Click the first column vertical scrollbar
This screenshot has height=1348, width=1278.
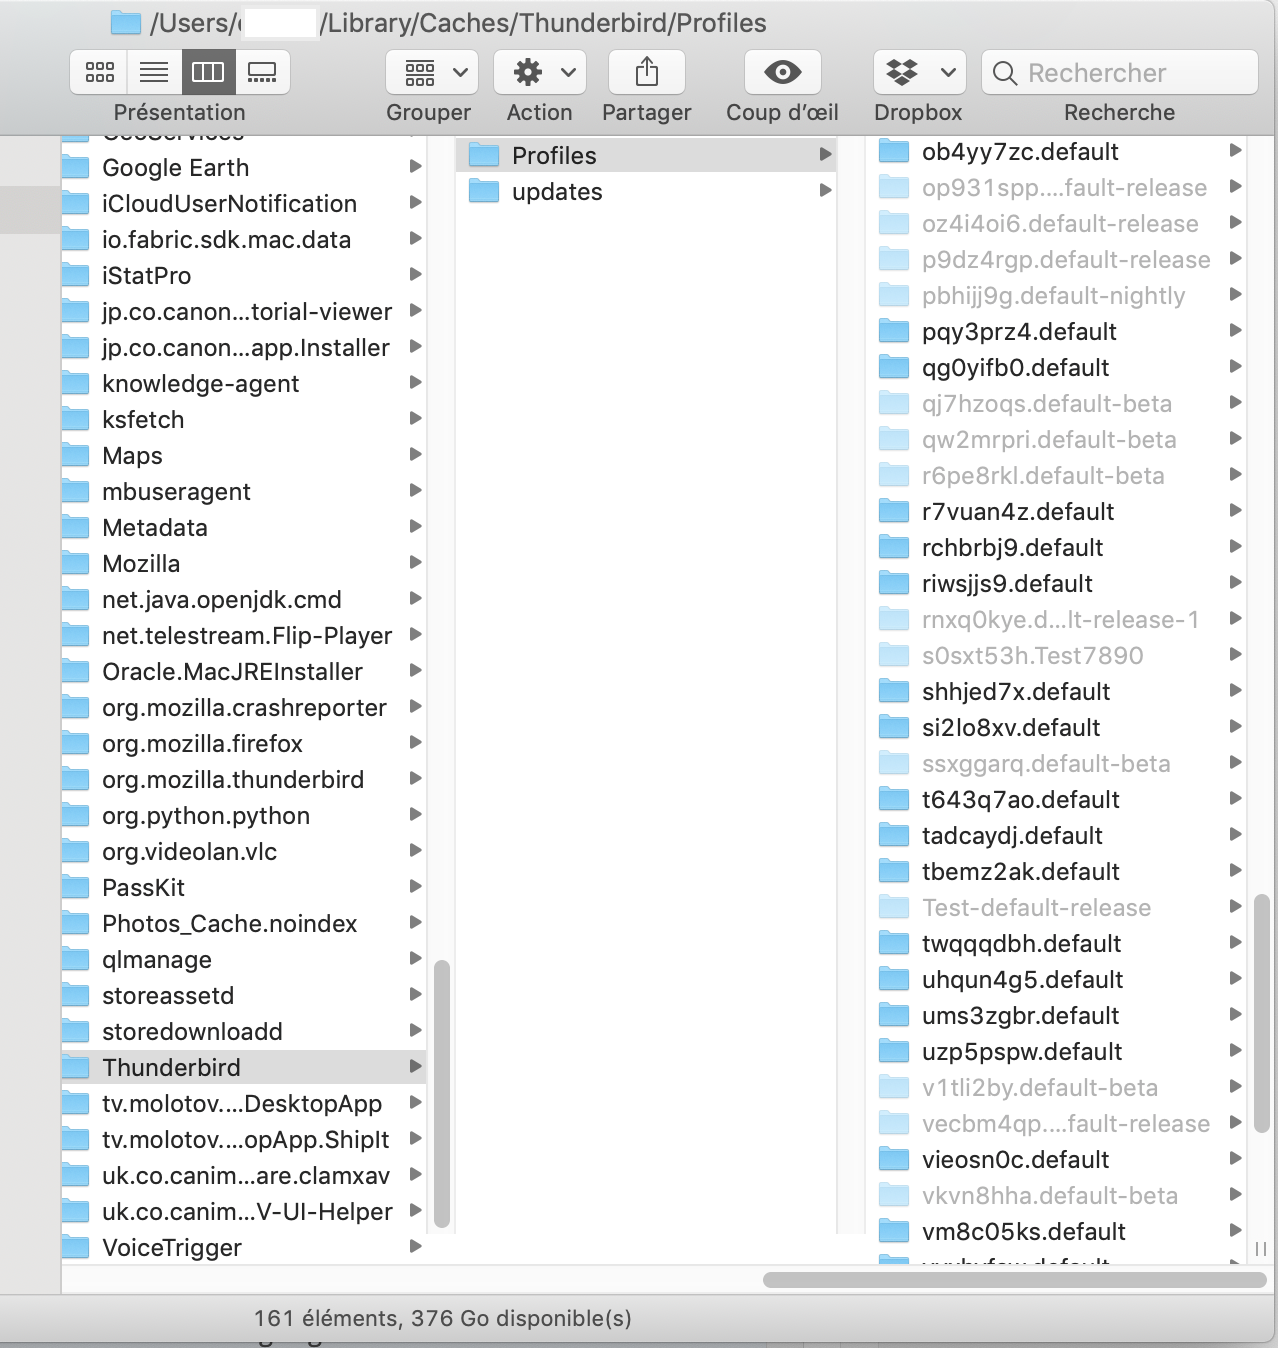(x=442, y=1093)
